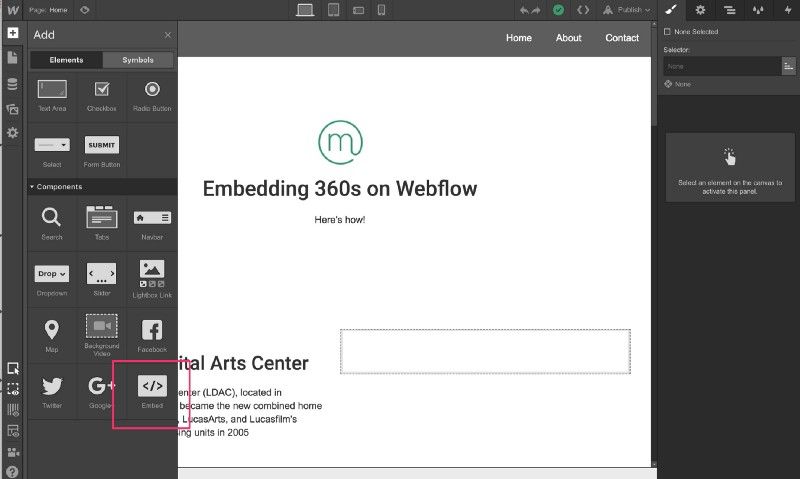
Task: Open the element Settings gear tab
Action: [700, 10]
